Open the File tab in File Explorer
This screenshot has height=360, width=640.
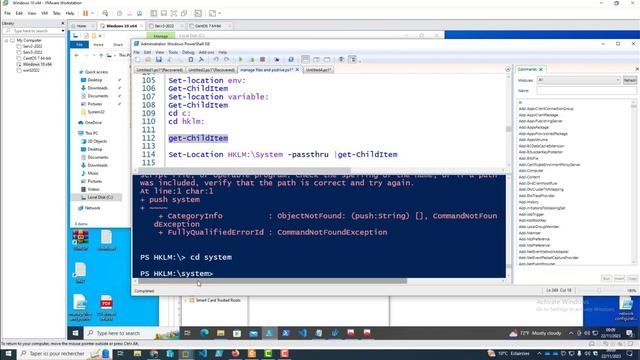point(80,44)
